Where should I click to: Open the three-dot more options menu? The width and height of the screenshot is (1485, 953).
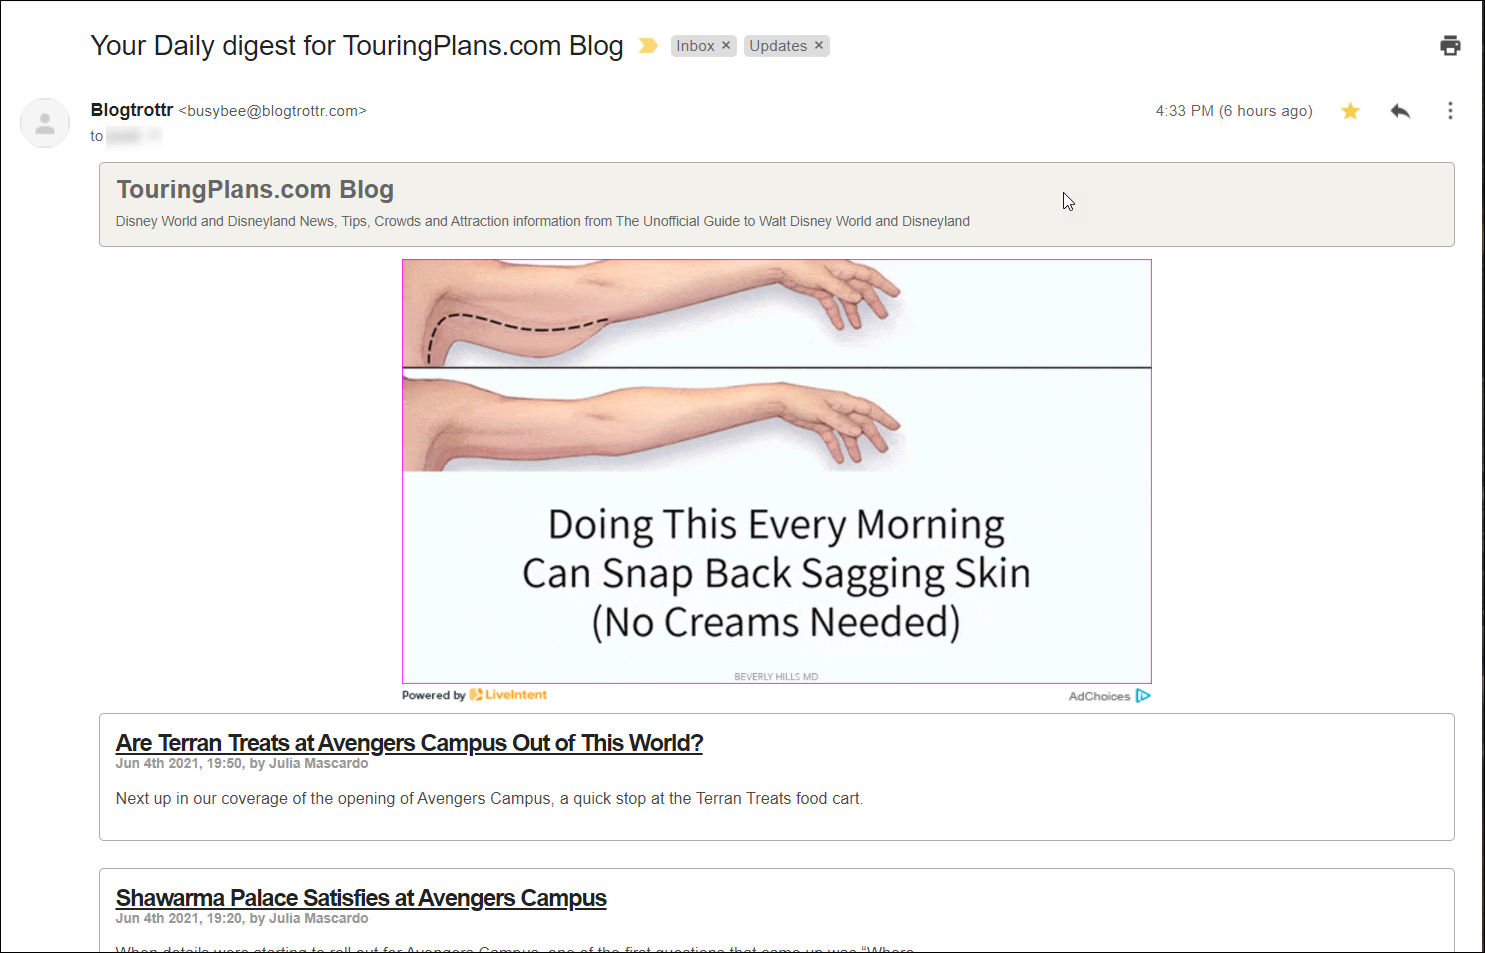click(1450, 111)
